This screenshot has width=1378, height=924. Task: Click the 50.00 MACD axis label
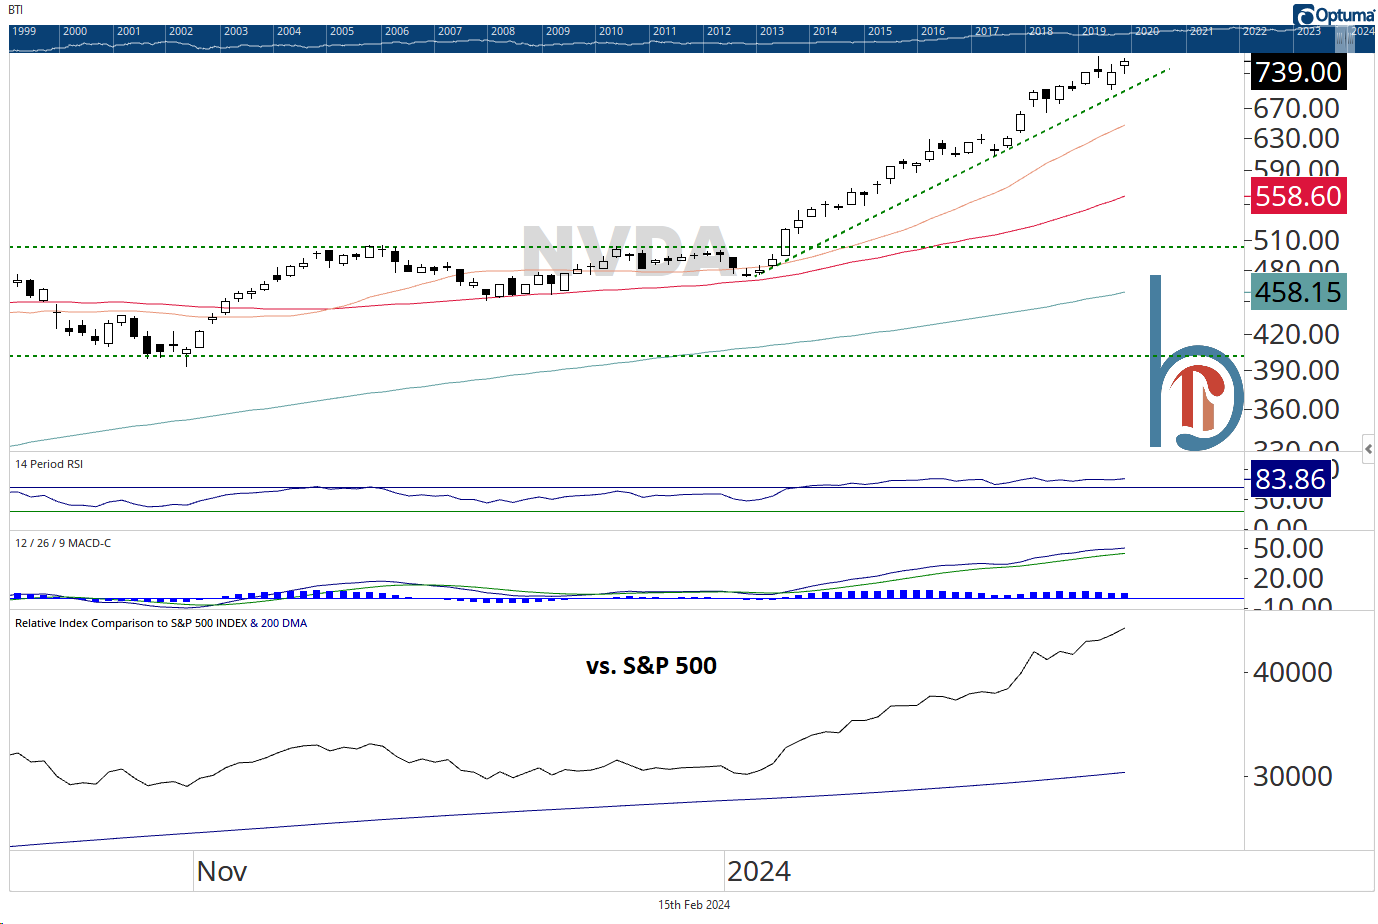point(1289,548)
